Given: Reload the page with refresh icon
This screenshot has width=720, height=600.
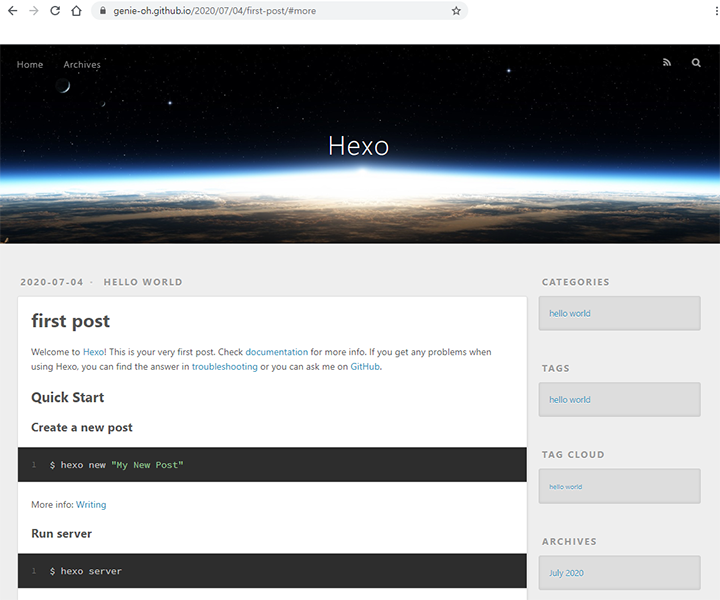Looking at the screenshot, I should [x=55, y=11].
